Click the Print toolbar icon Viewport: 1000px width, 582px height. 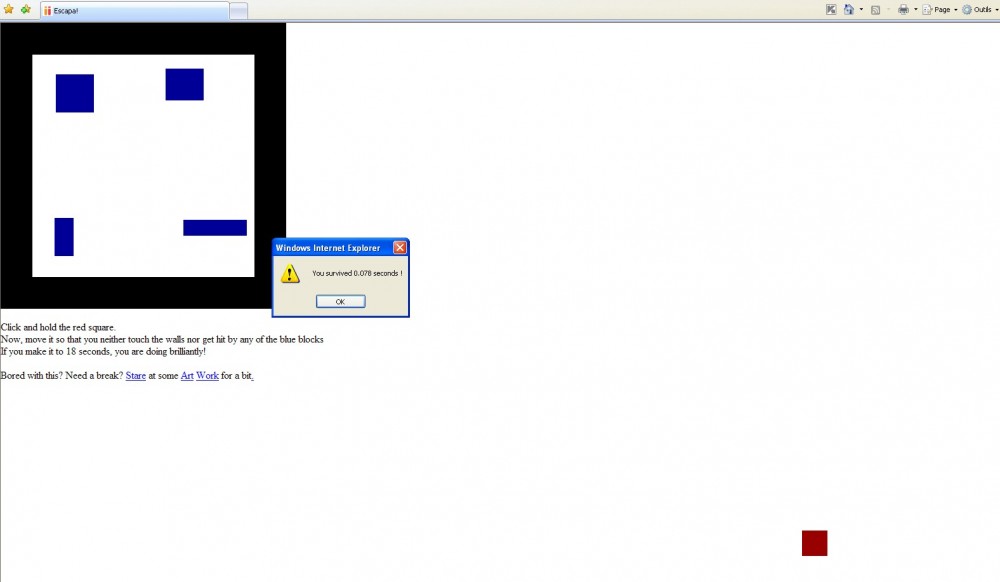tap(903, 10)
